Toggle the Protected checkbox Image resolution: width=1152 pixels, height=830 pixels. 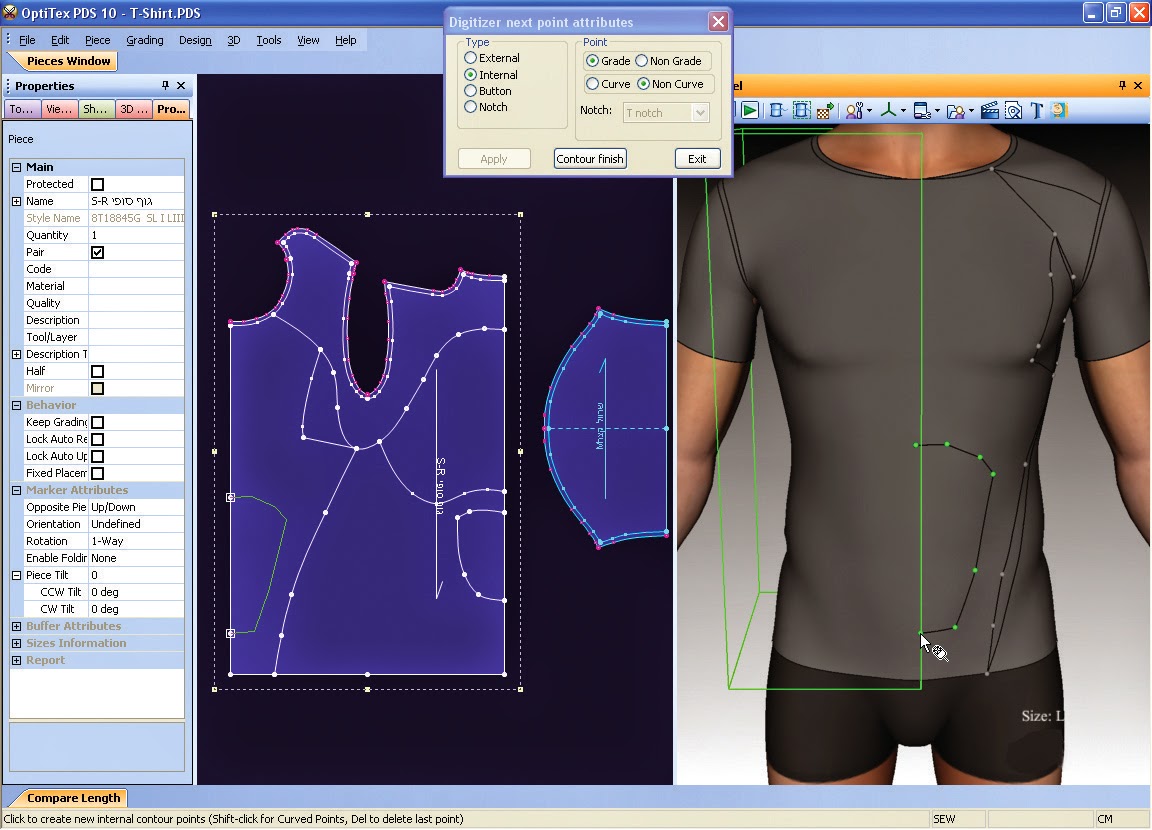97,184
